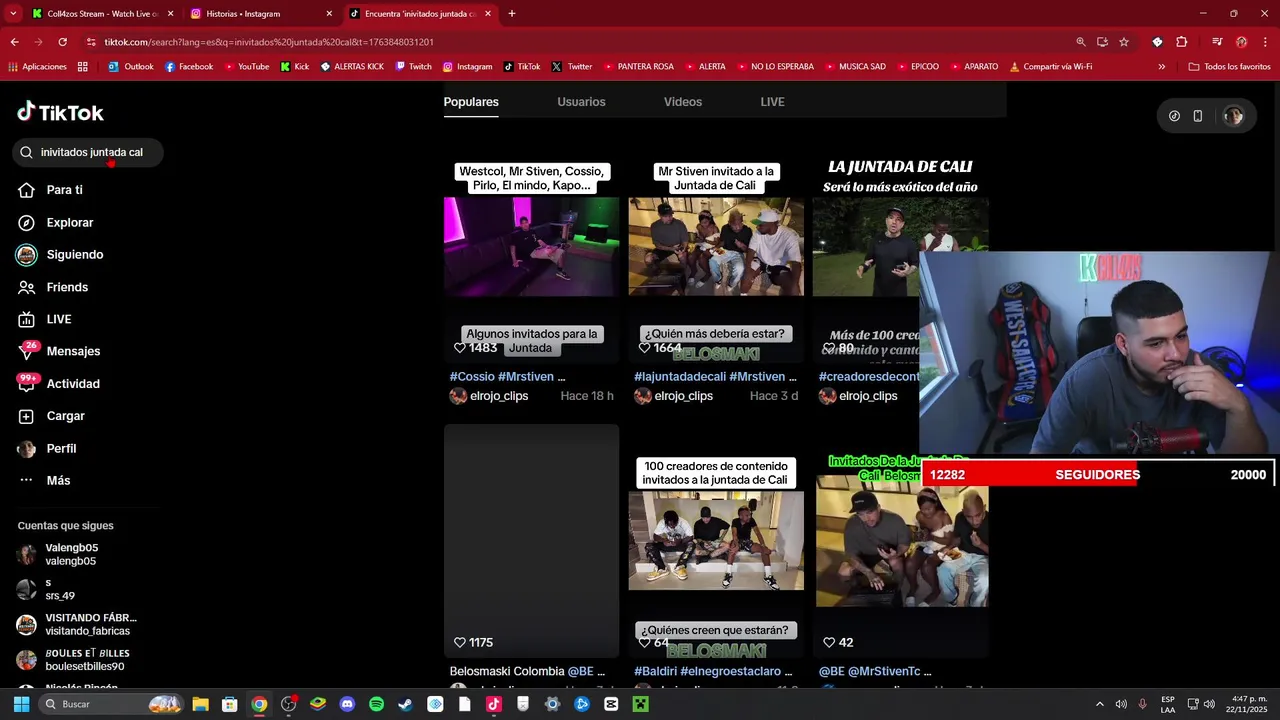Click the Outlook bookmark
The height and width of the screenshot is (720, 1280).
click(x=130, y=67)
